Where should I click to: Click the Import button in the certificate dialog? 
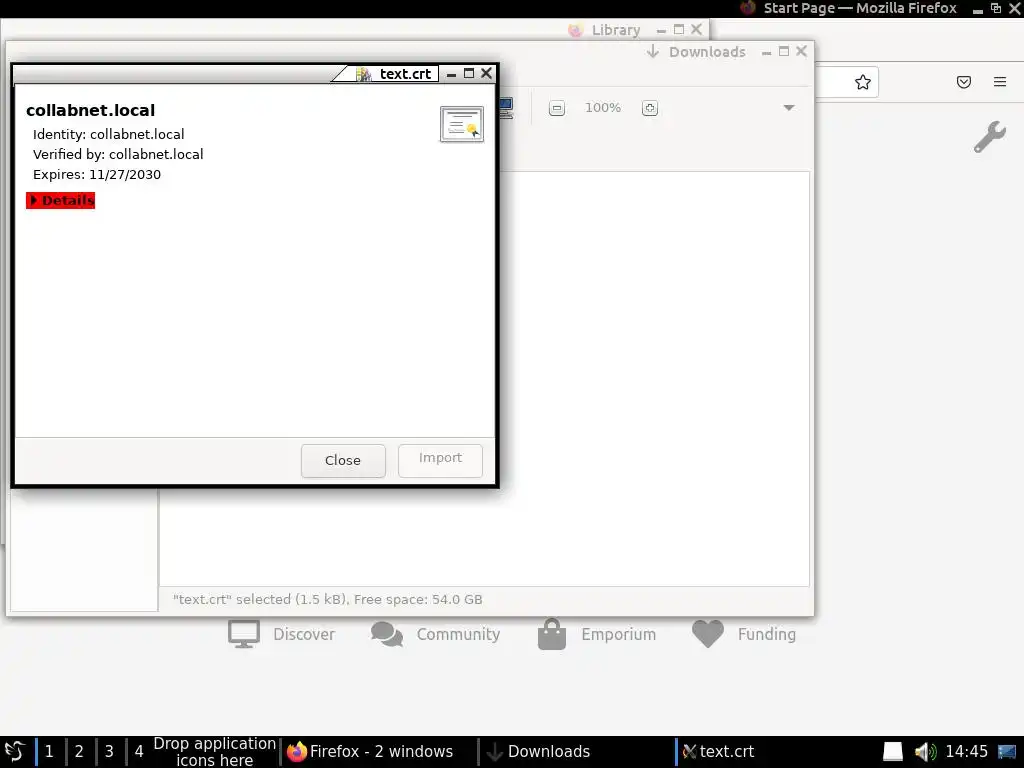point(440,460)
